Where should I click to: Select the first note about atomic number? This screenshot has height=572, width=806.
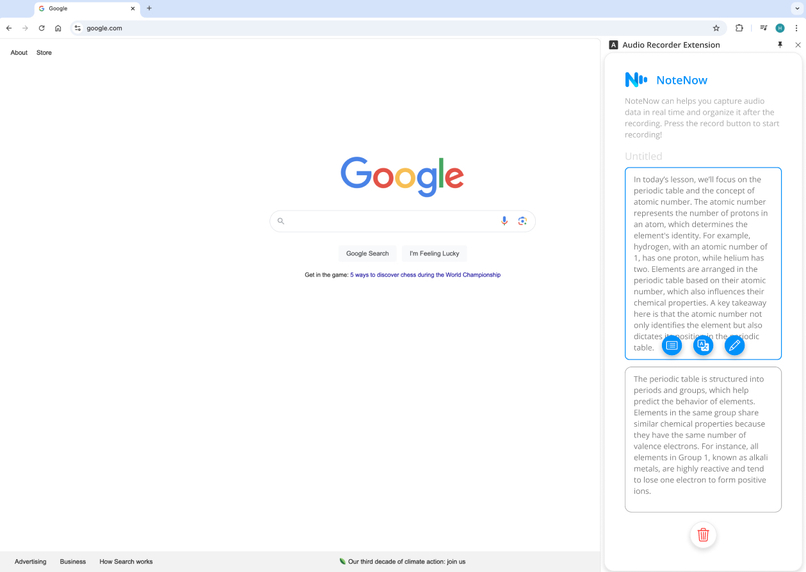(x=703, y=263)
